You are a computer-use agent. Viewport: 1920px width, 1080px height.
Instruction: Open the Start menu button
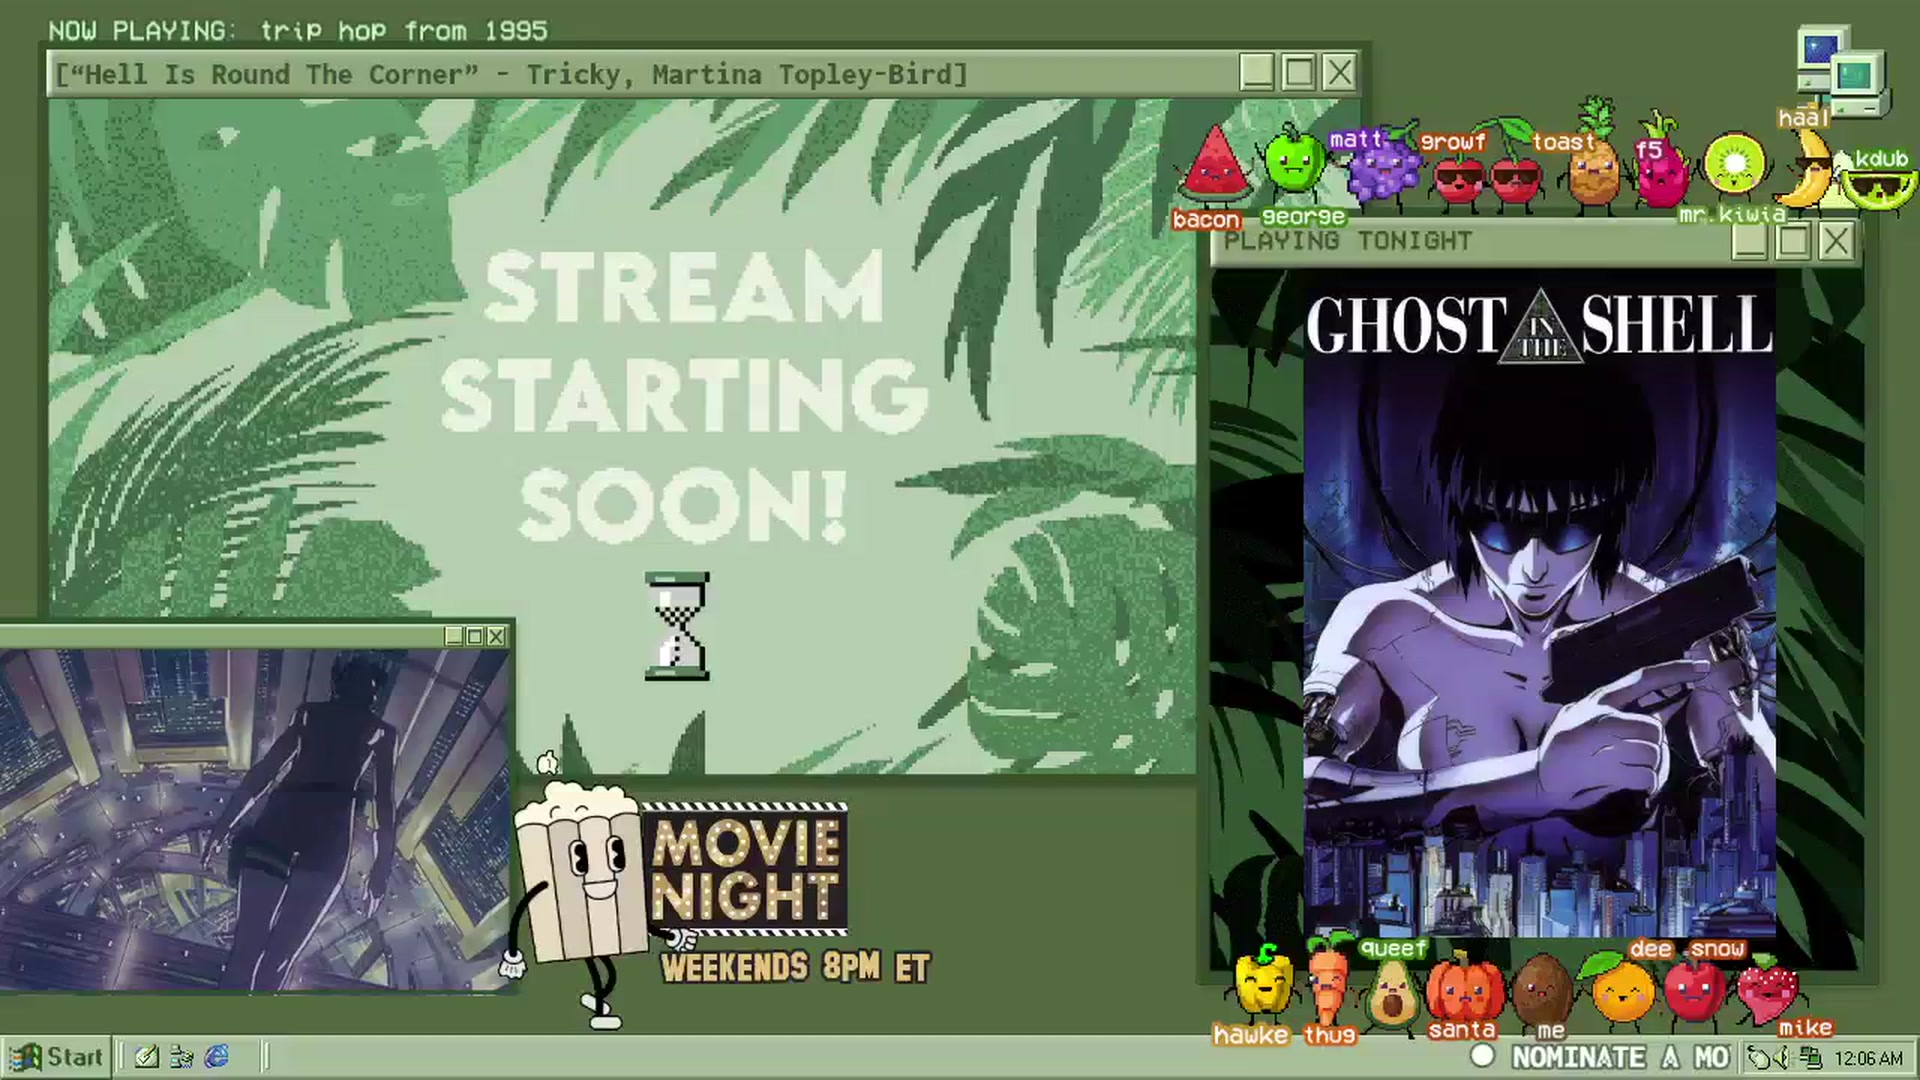point(55,1057)
